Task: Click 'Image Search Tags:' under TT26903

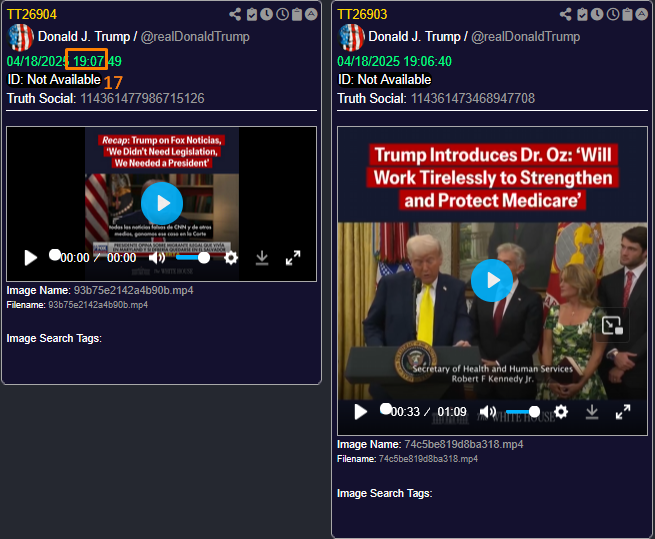Action: [384, 493]
